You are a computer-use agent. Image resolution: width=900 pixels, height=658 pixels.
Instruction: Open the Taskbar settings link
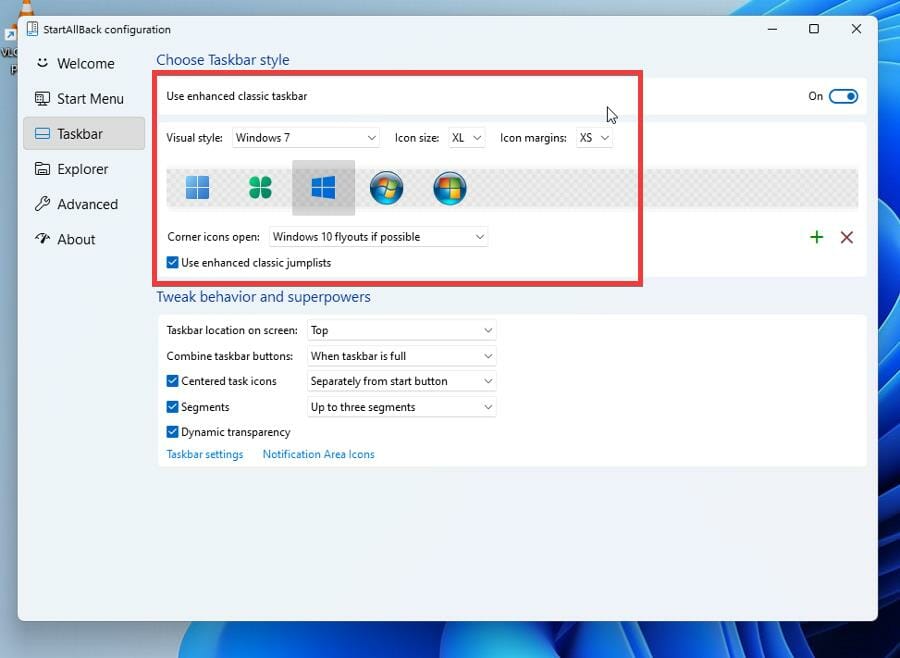click(x=205, y=454)
